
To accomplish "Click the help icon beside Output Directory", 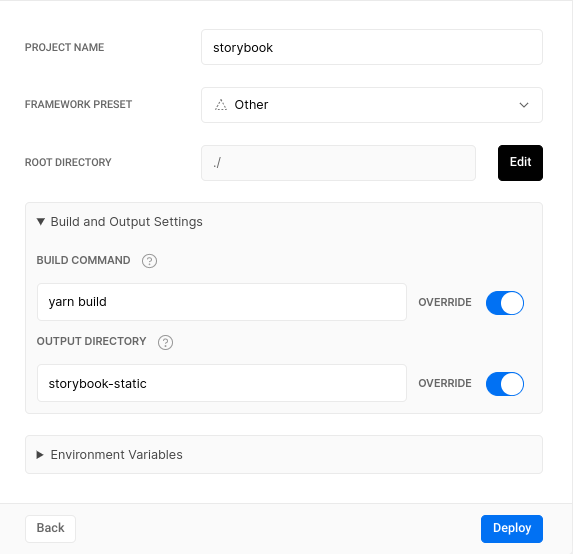I will point(166,342).
